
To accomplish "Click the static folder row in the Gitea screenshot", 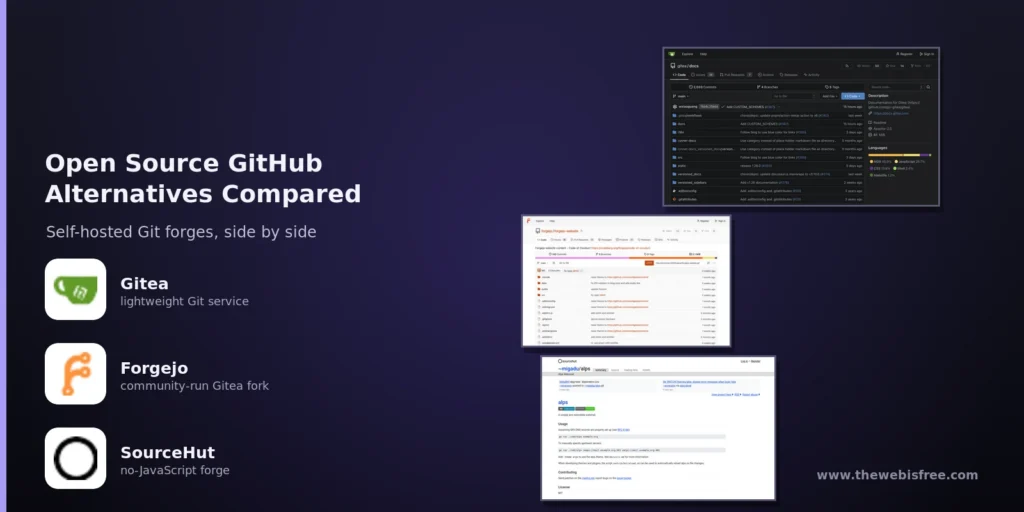I will point(767,166).
